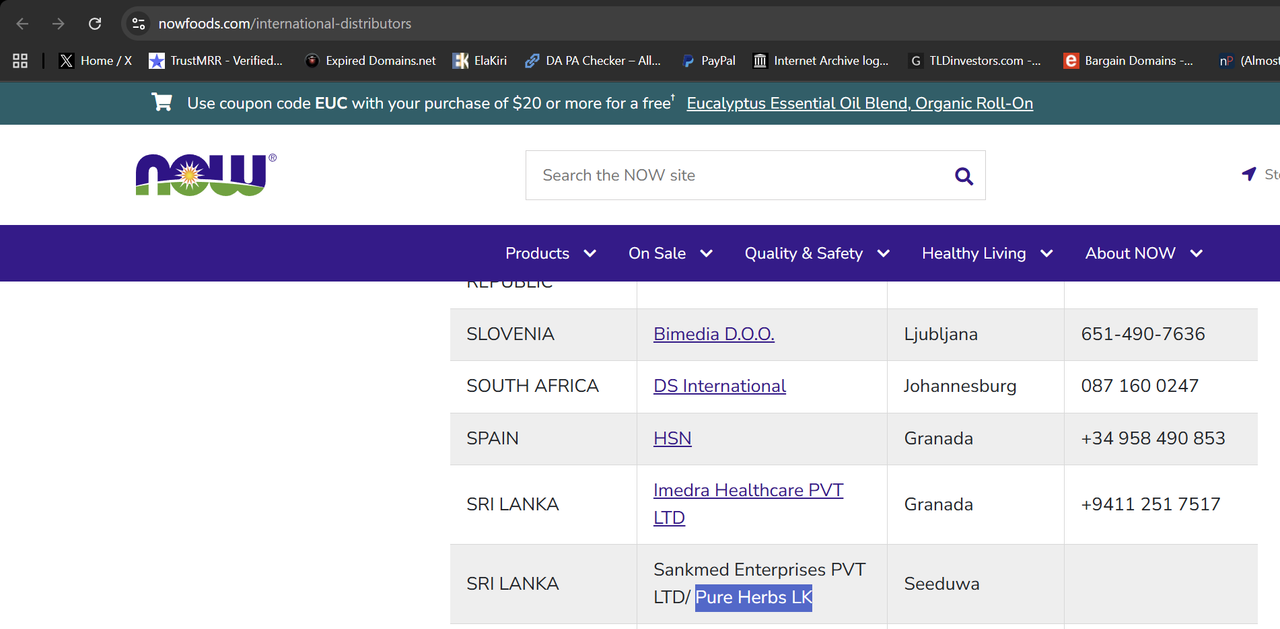Open the apps grid icon in bookmarks bar
Viewport: 1280px width, 629px height.
[20, 61]
